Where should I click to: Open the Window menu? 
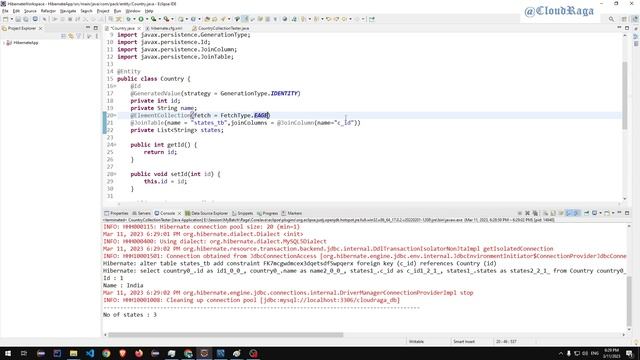coord(133,11)
